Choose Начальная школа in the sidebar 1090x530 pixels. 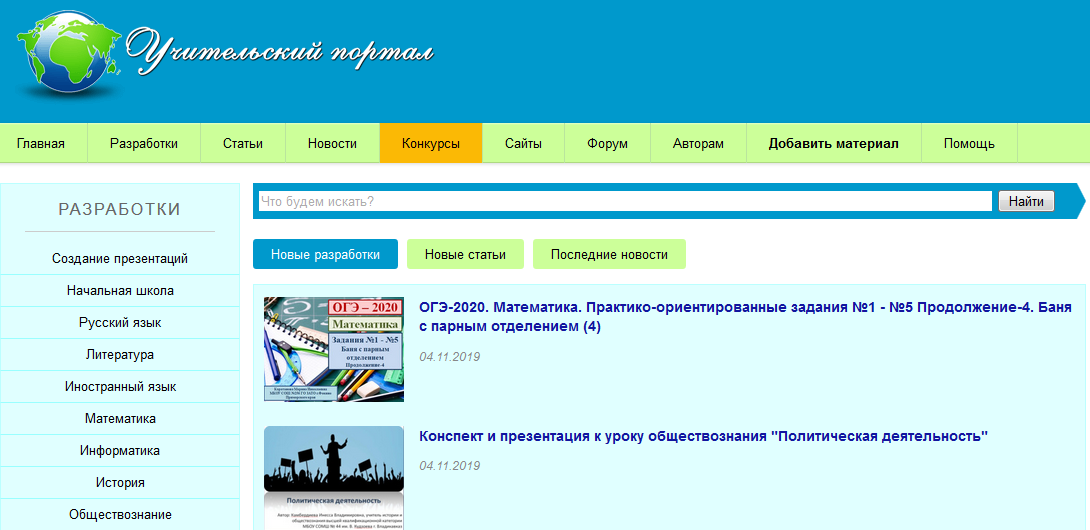click(120, 291)
